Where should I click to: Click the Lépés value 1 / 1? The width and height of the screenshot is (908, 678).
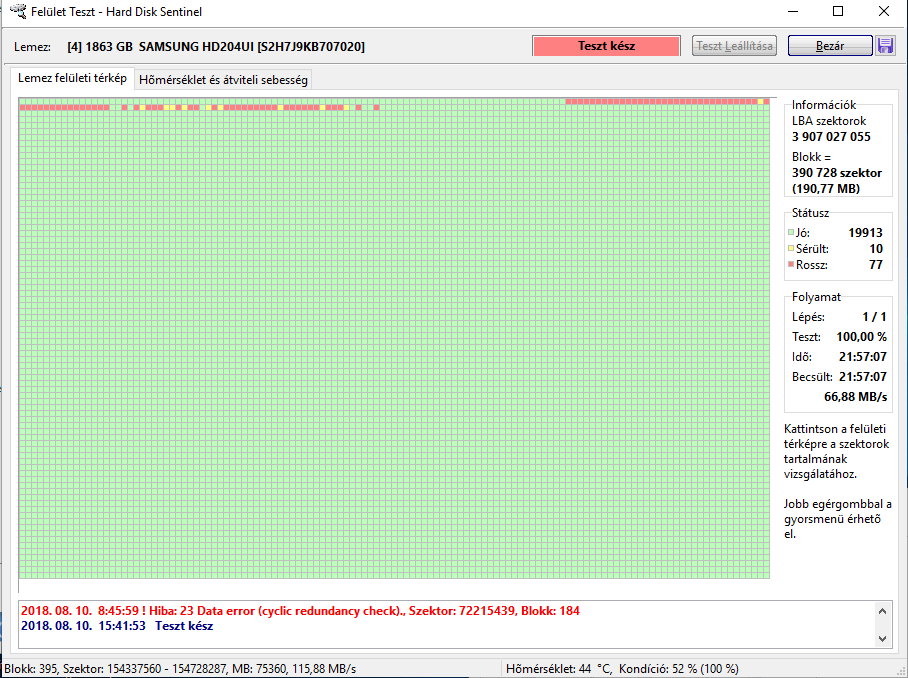(874, 317)
